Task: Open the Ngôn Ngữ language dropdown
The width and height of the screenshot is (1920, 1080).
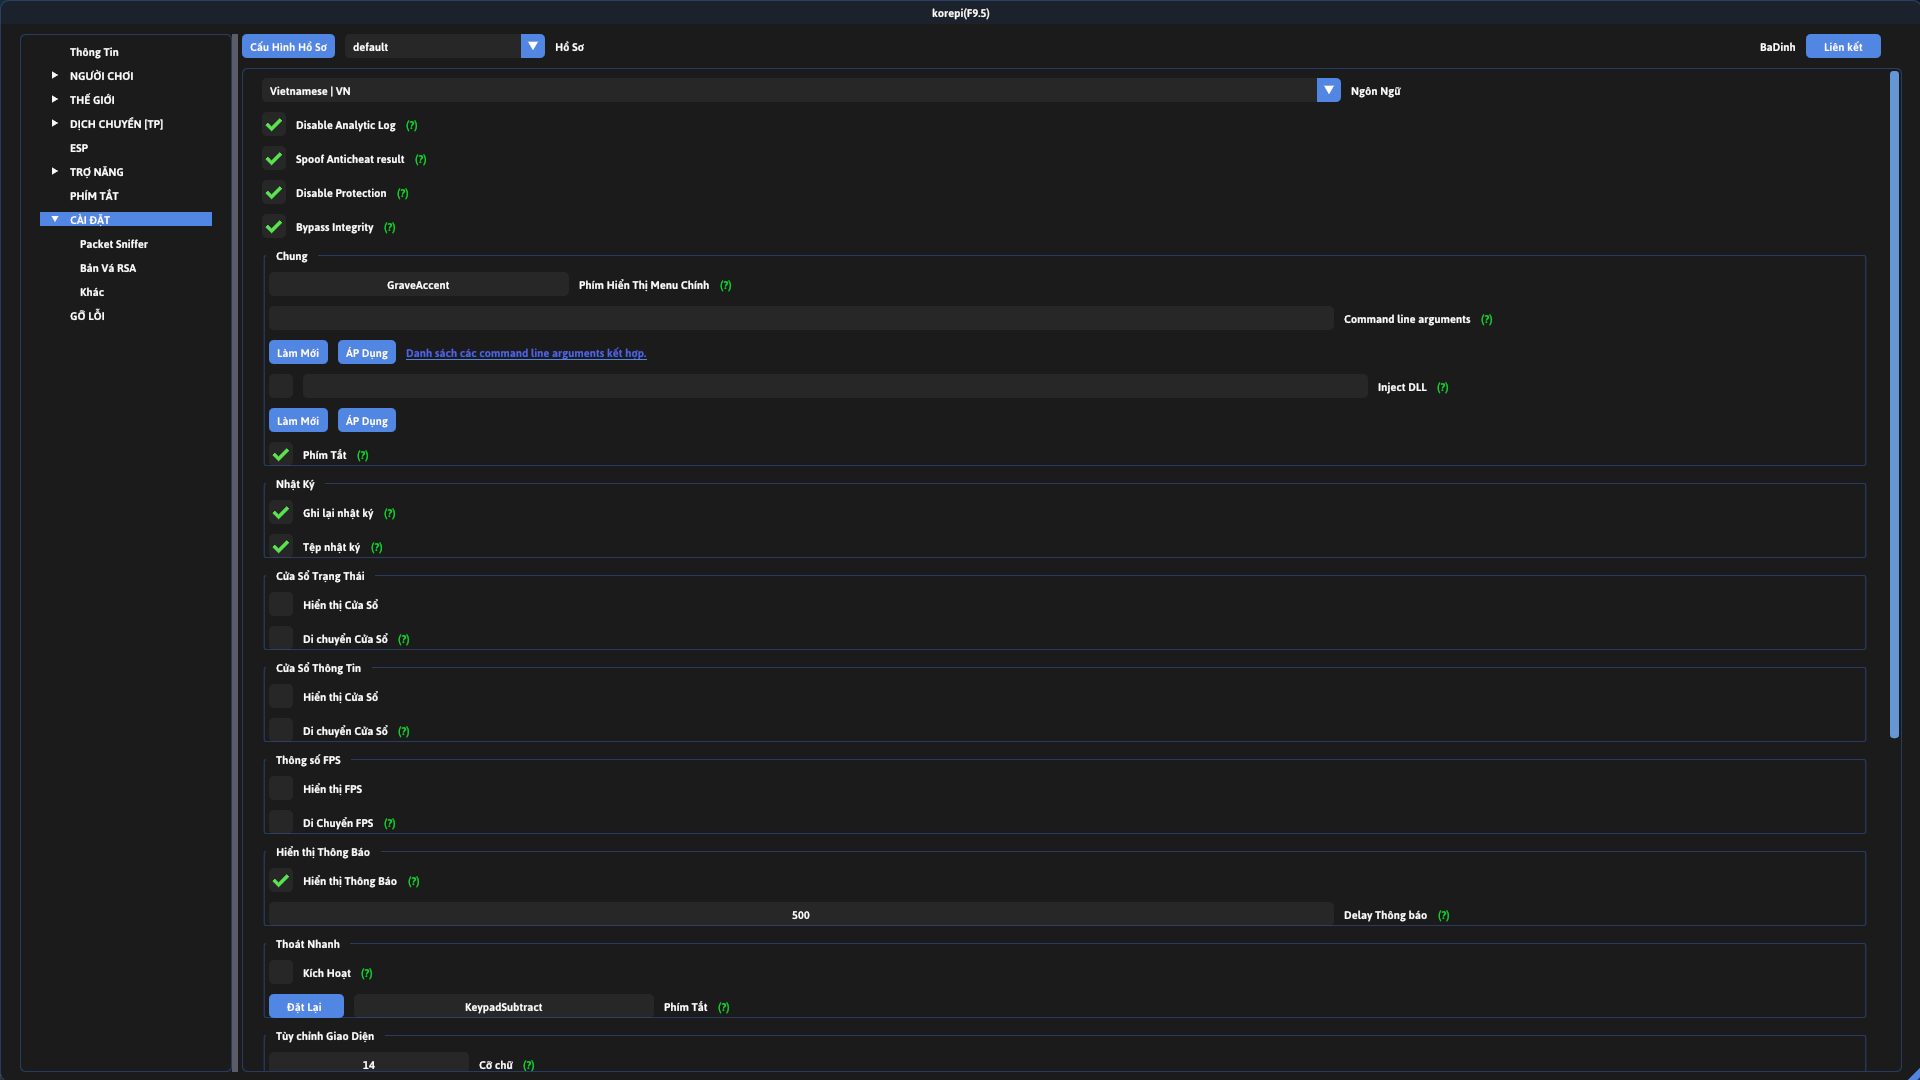Action: coord(1328,91)
